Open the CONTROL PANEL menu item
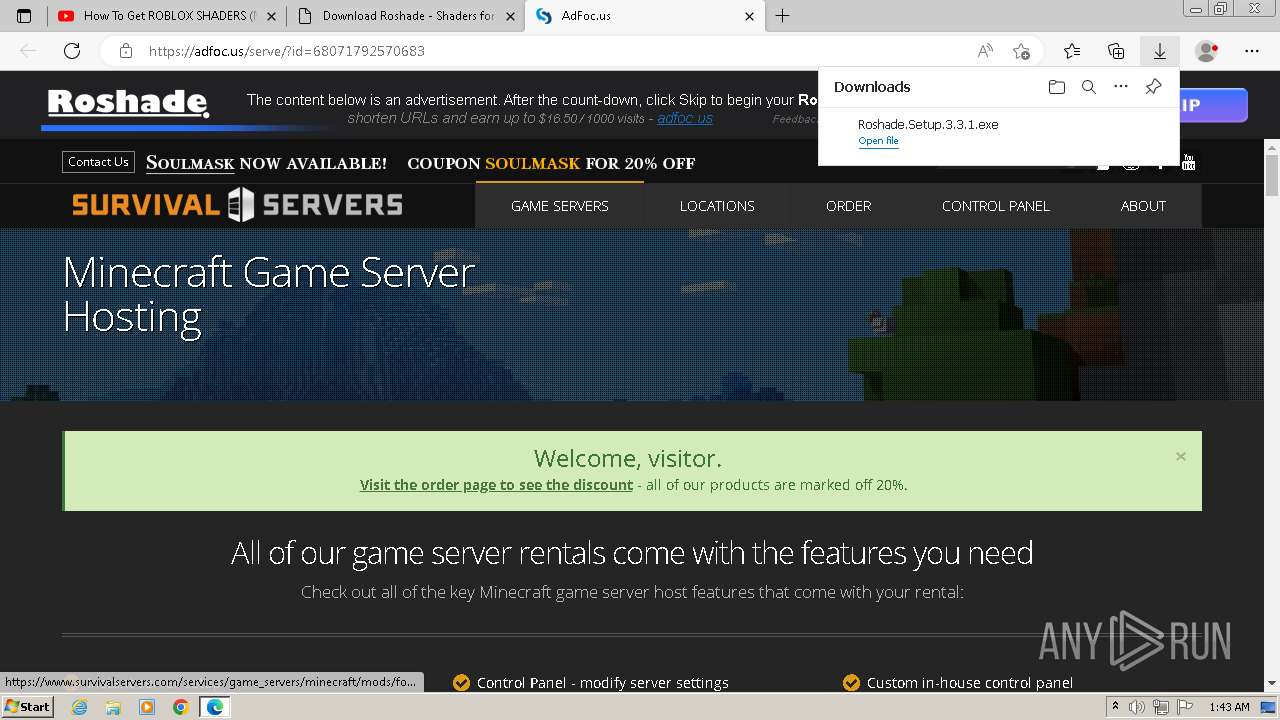The height and width of the screenshot is (720, 1280). [996, 206]
